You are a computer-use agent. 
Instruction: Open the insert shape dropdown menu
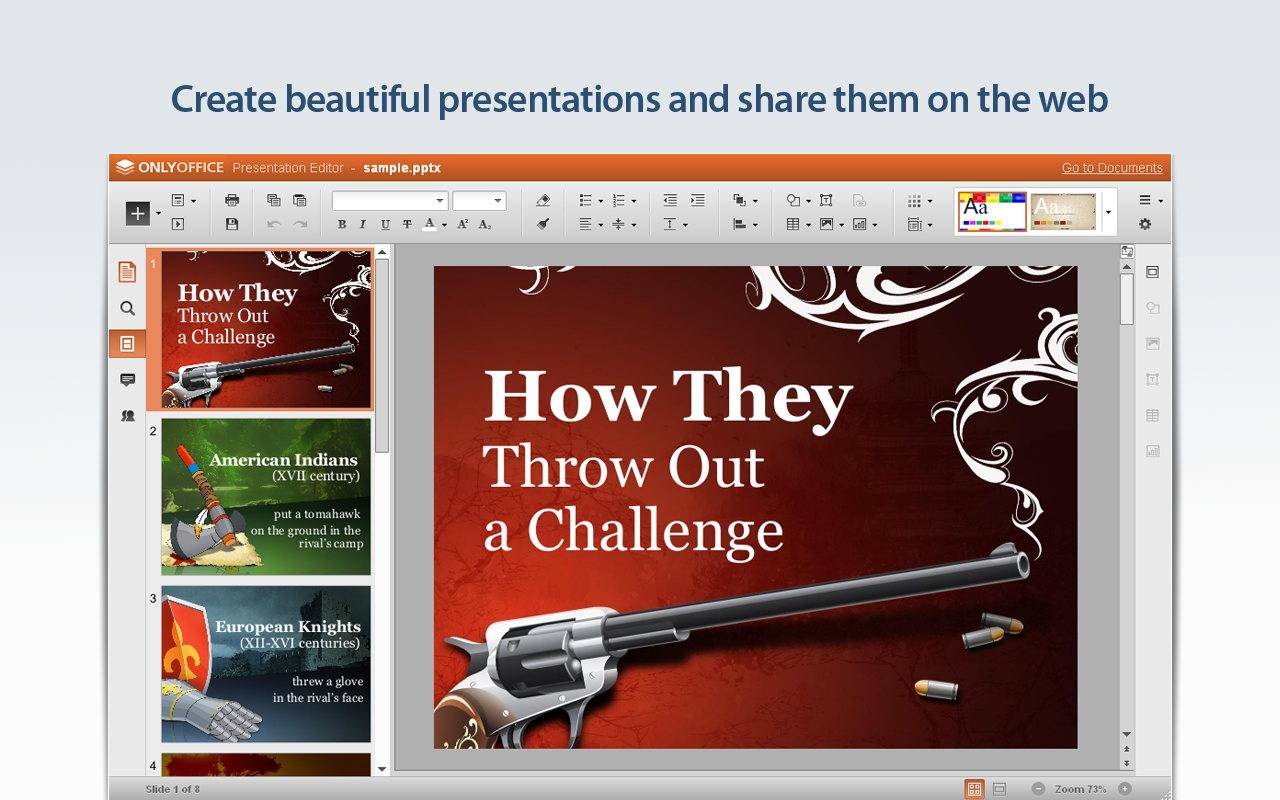(797, 200)
